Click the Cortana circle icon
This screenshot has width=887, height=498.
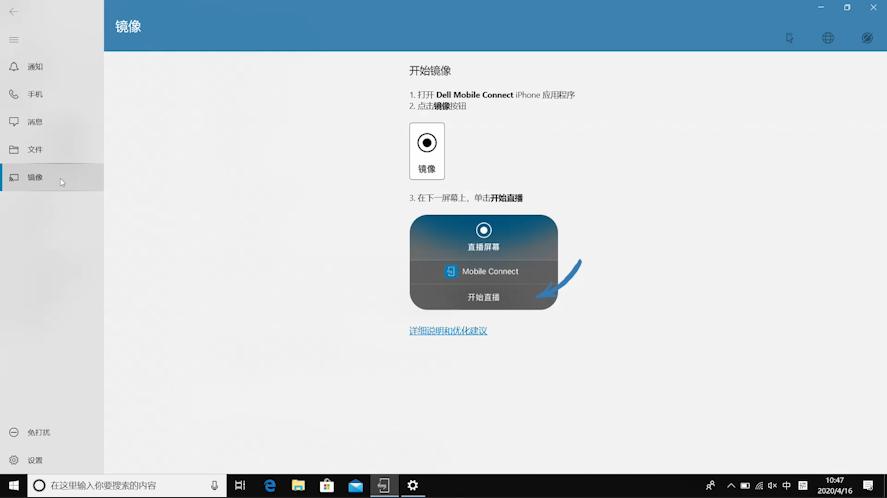click(x=39, y=486)
